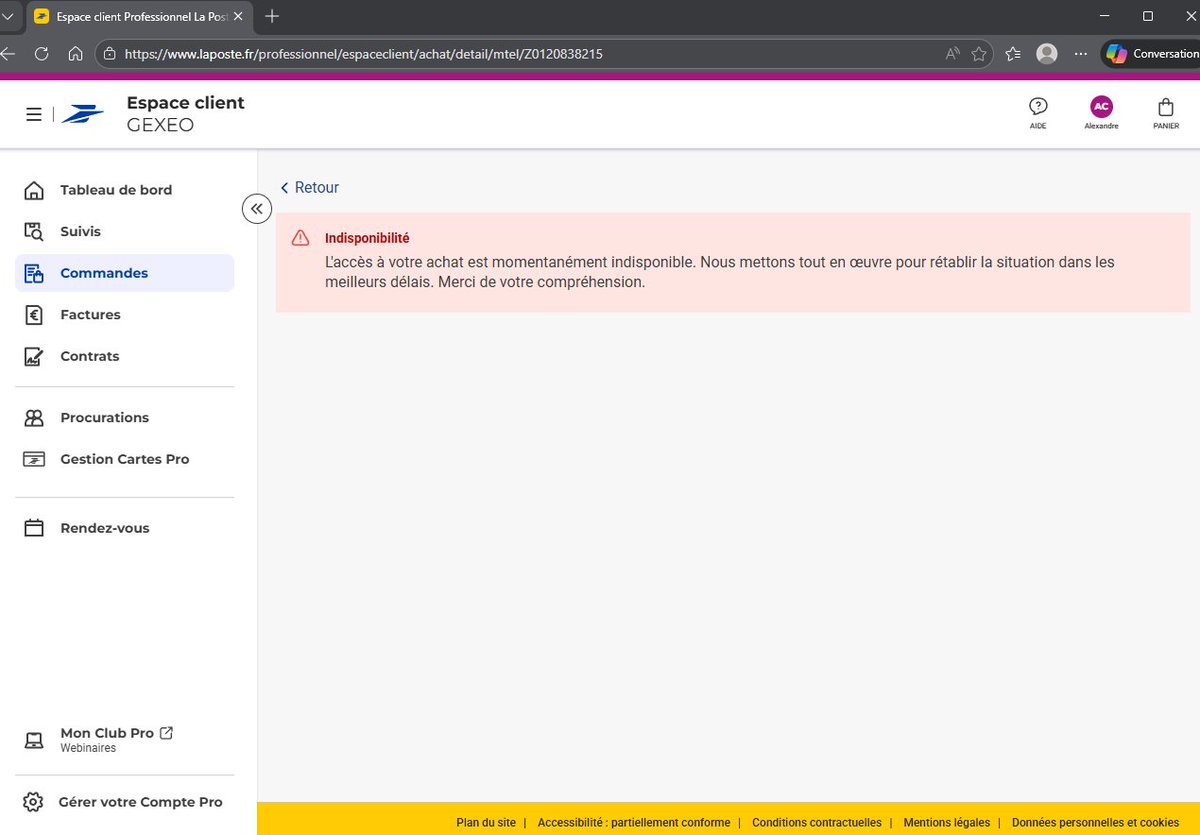The width and height of the screenshot is (1200, 835).
Task: Click the La Poste logo
Action: (83, 113)
